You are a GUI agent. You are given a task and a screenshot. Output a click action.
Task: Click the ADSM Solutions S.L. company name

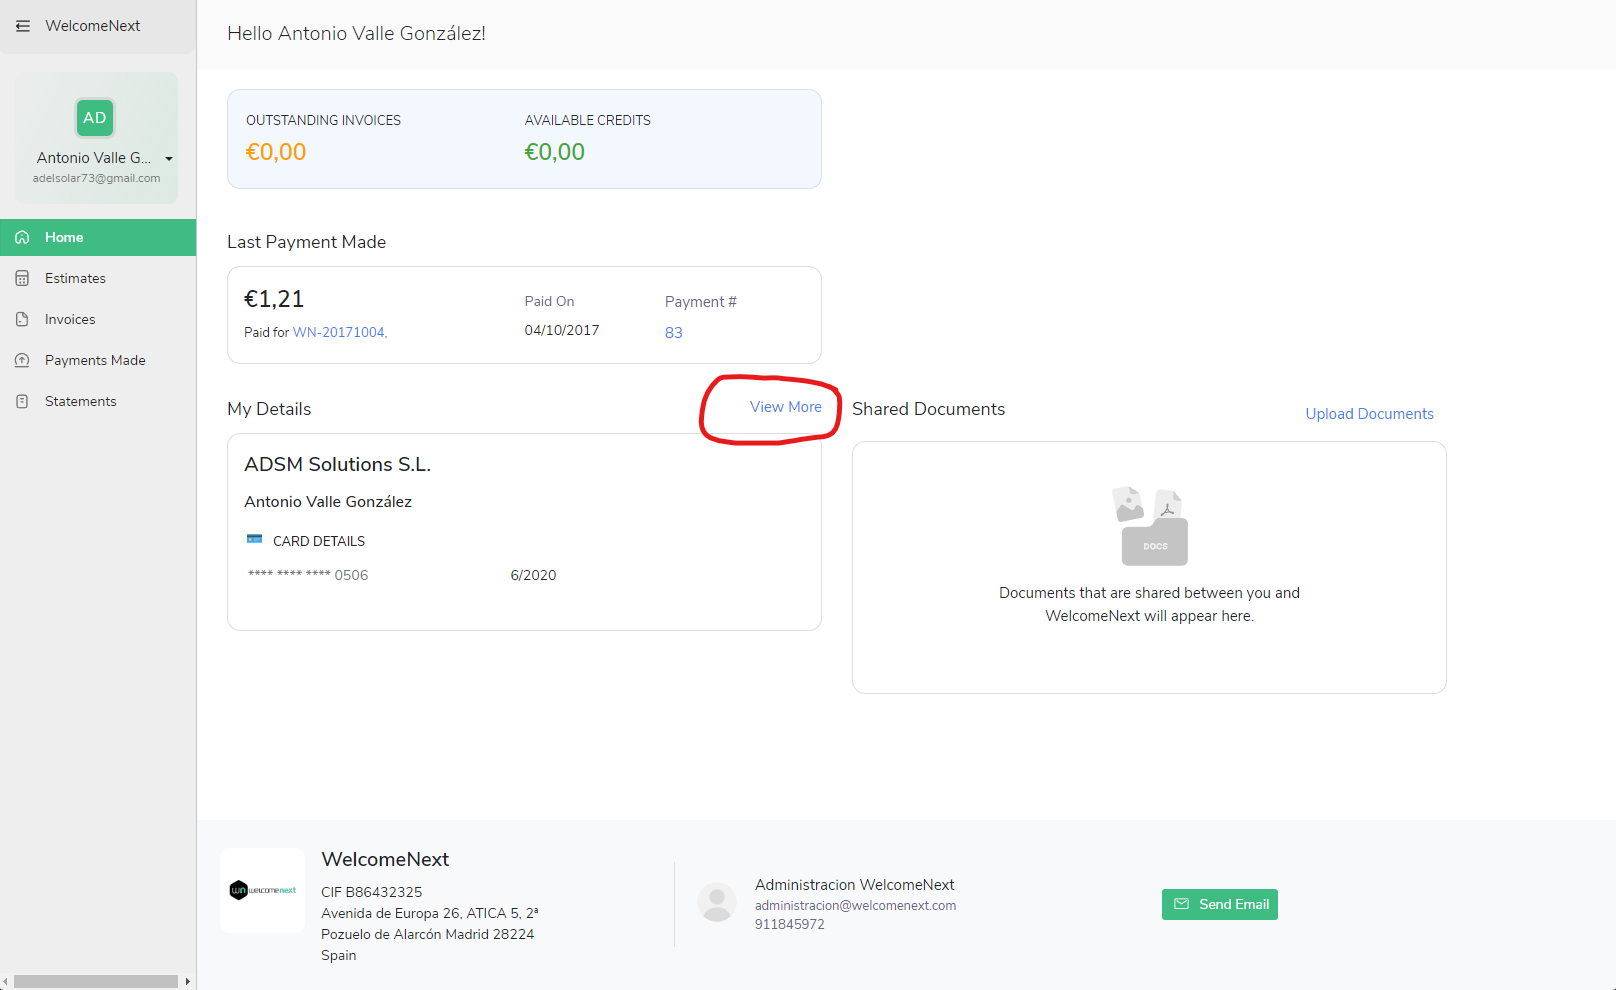coord(338,464)
